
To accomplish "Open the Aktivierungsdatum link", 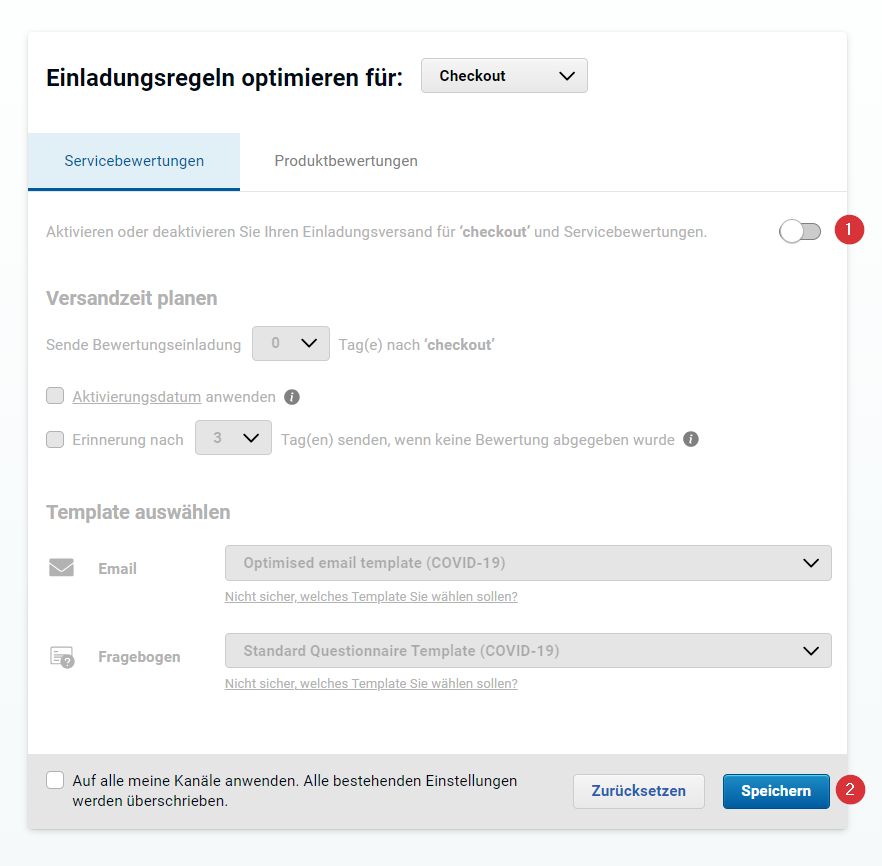I will pos(137,397).
